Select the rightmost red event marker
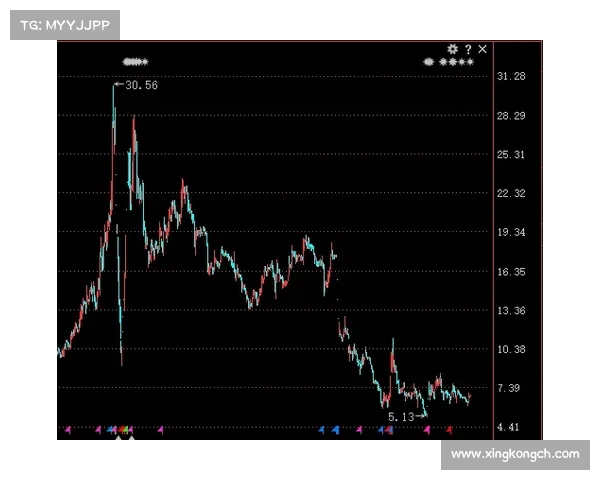 (449, 430)
